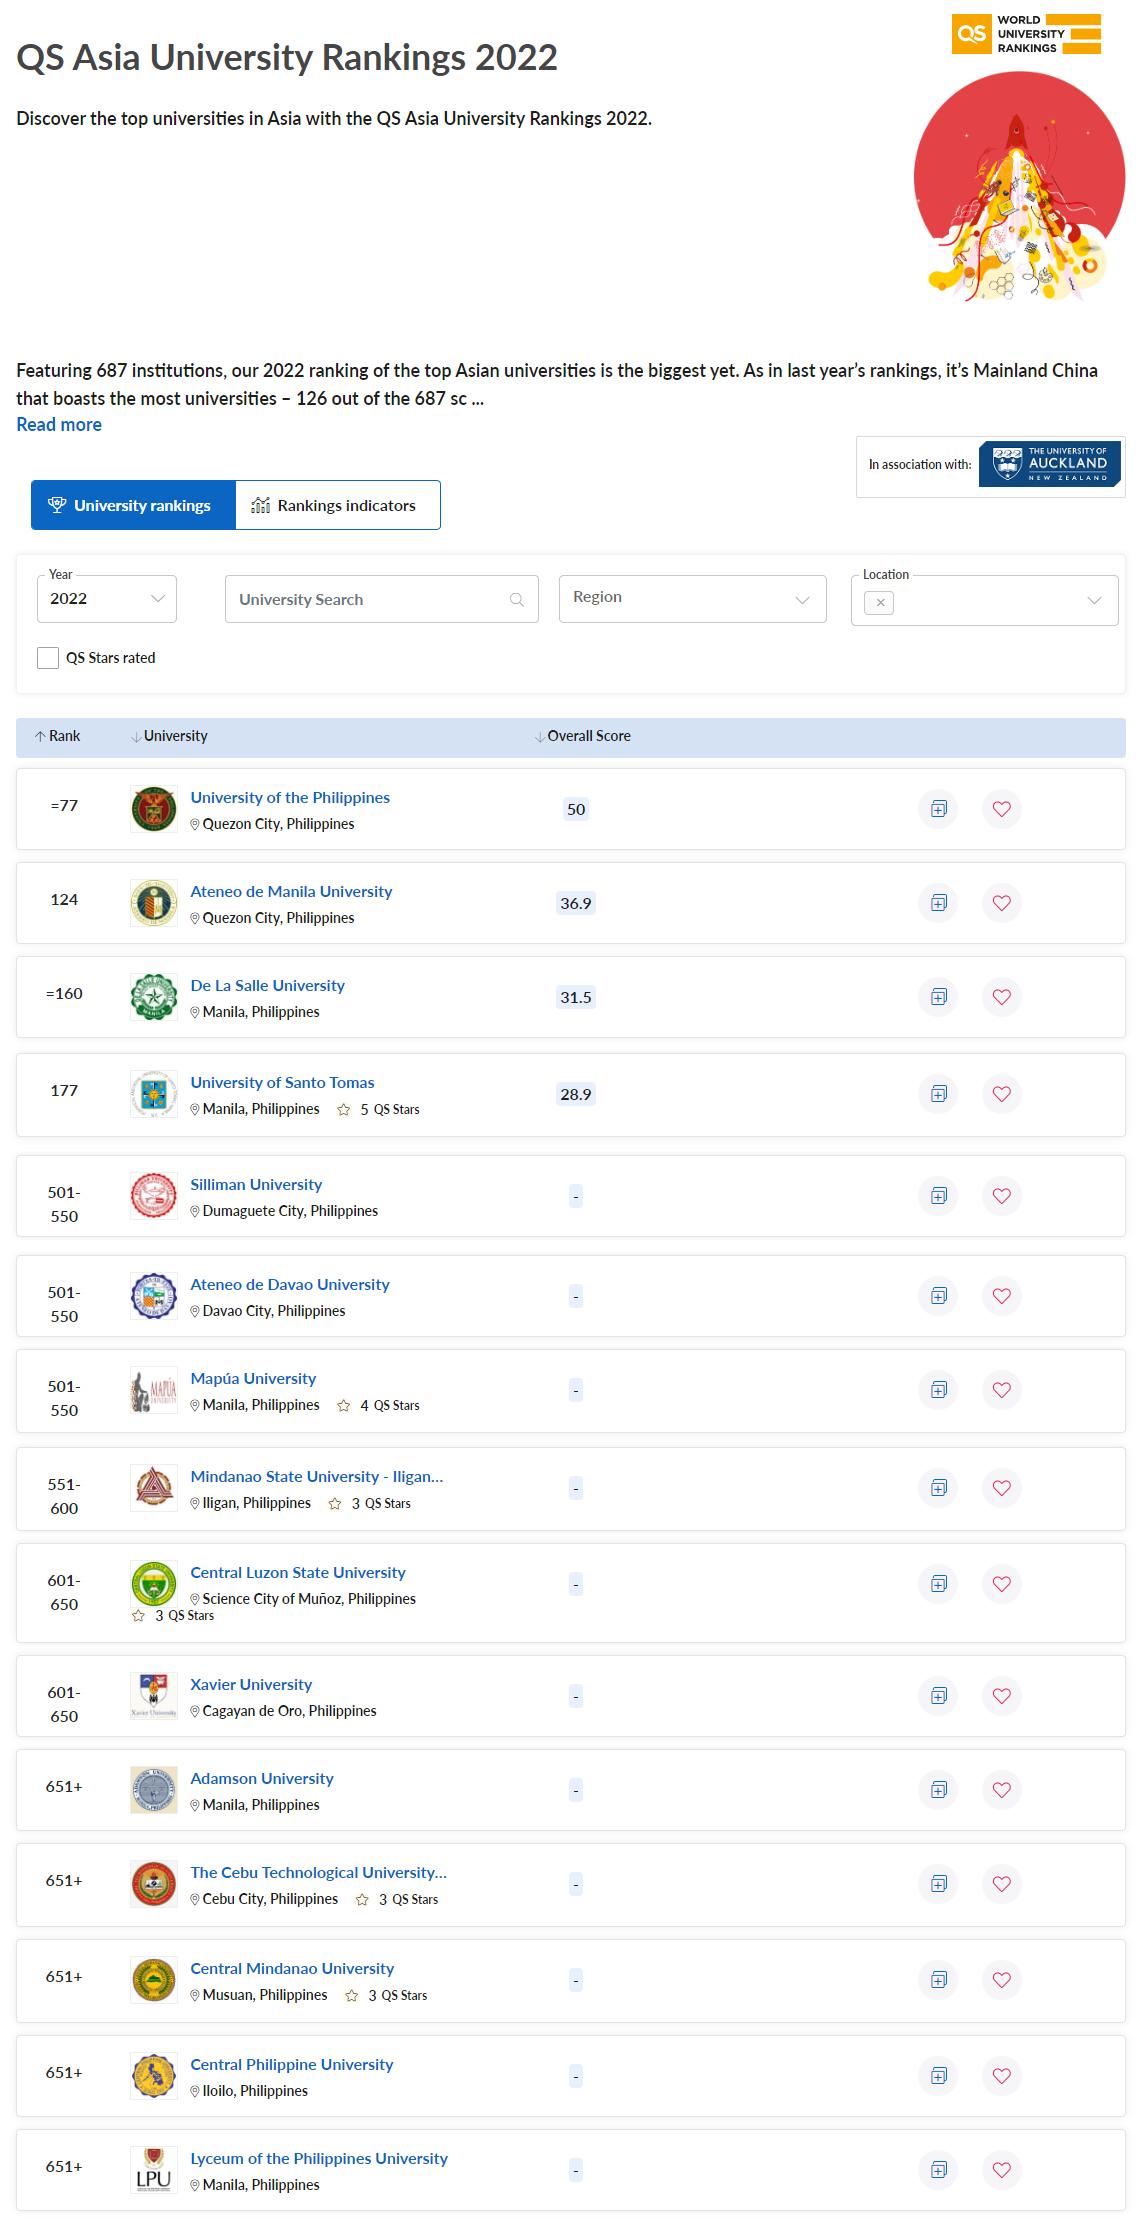Favorite University of Santo Tomas
The height and width of the screenshot is (2225, 1142).
[1001, 1094]
